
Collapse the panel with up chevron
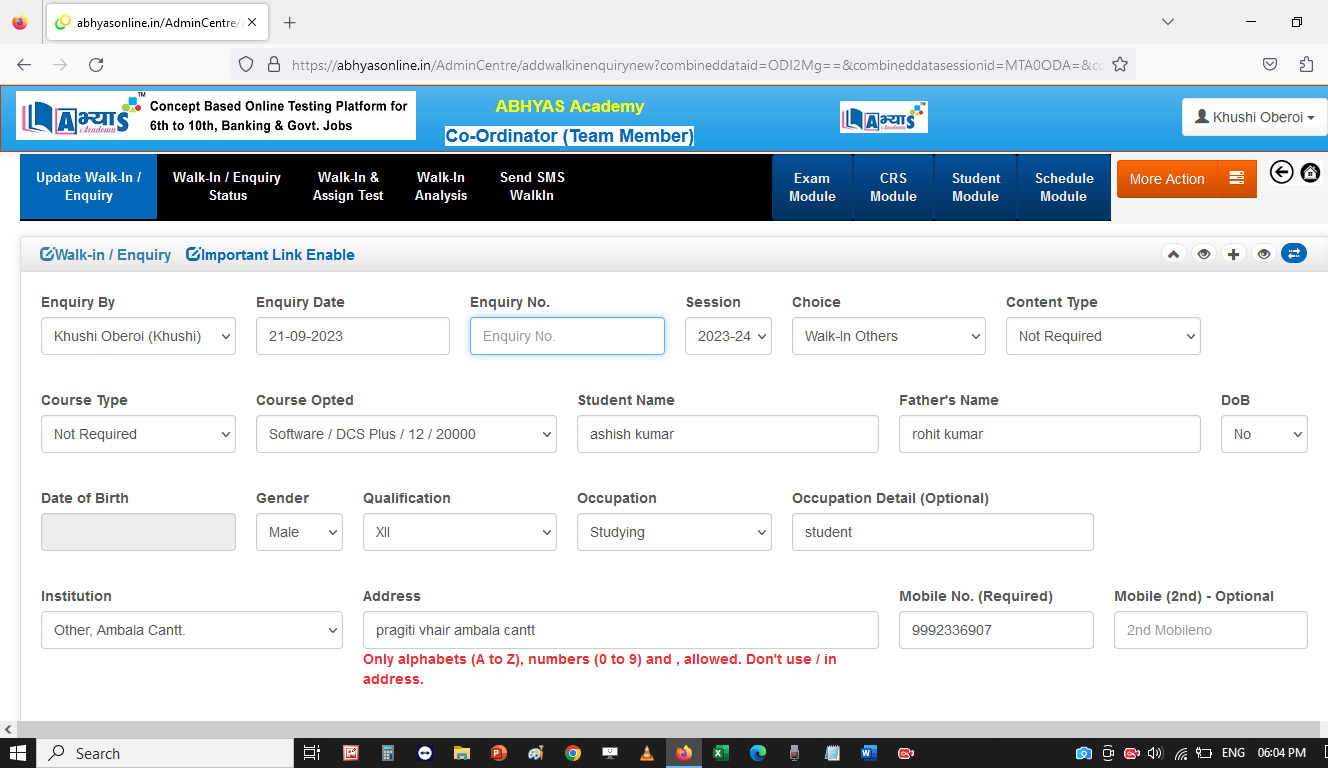1173,254
